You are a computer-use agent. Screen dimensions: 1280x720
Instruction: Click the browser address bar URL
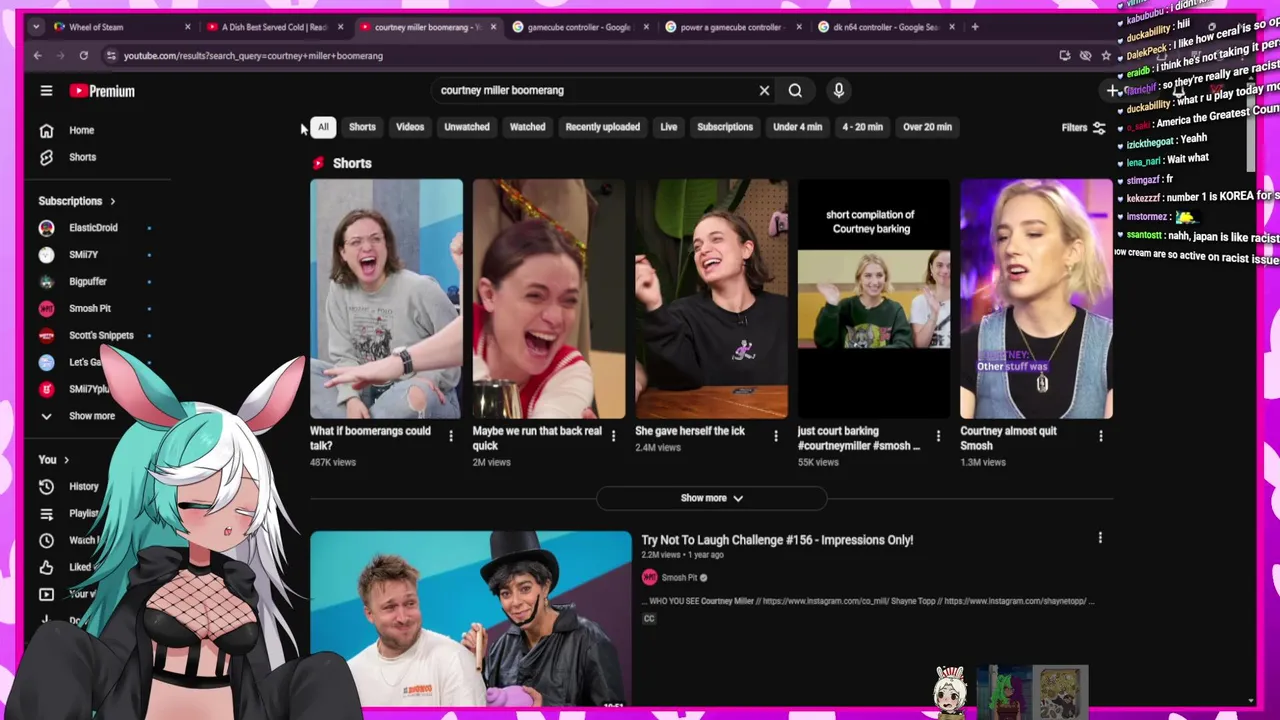click(253, 56)
